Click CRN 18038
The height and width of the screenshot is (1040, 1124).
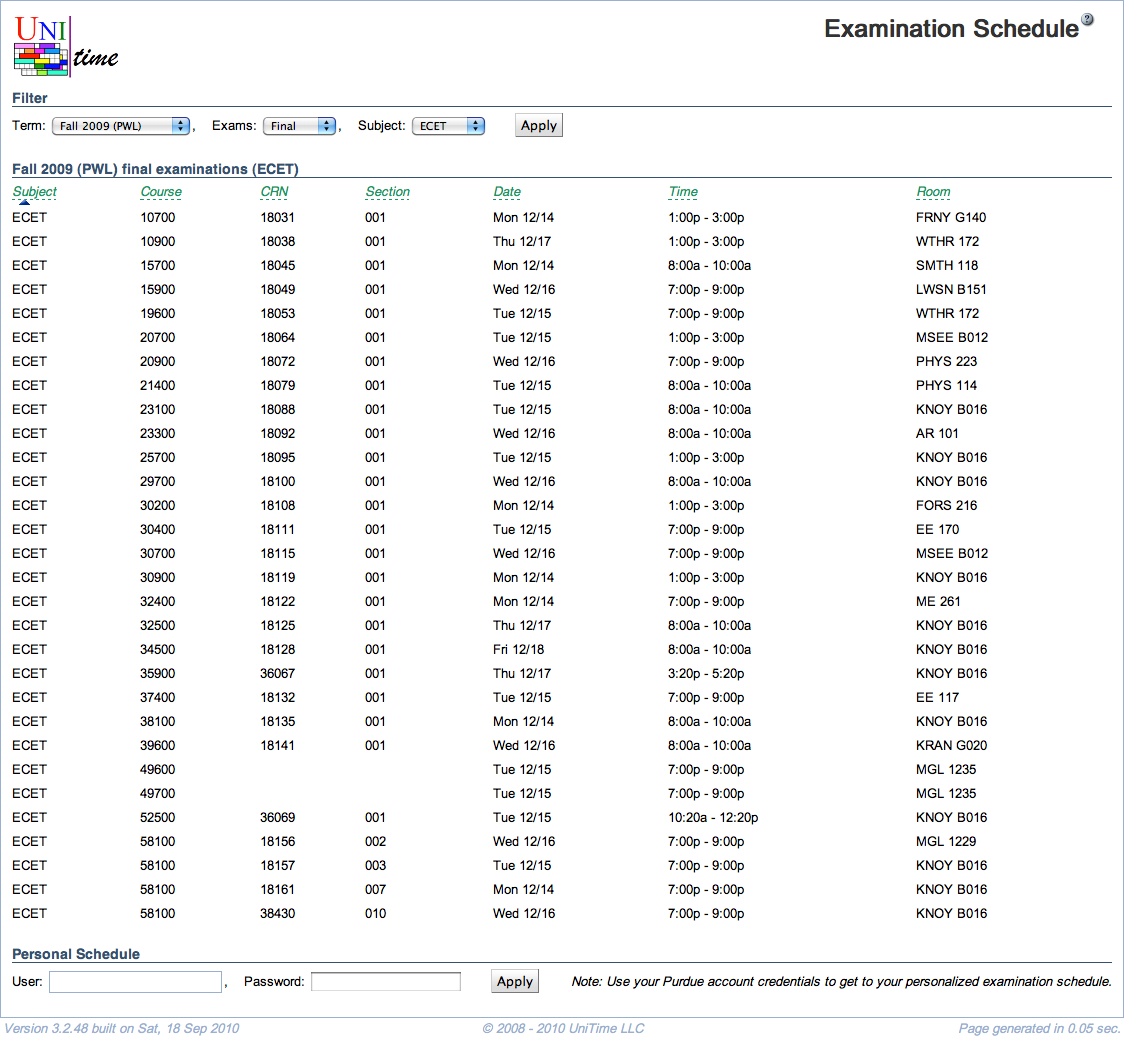tap(277, 242)
